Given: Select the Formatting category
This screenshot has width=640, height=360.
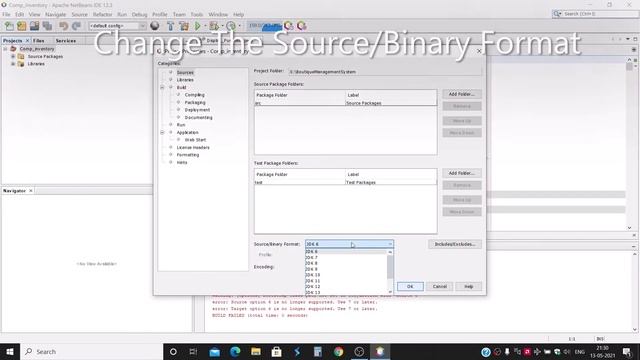Looking at the screenshot, I should [188, 155].
